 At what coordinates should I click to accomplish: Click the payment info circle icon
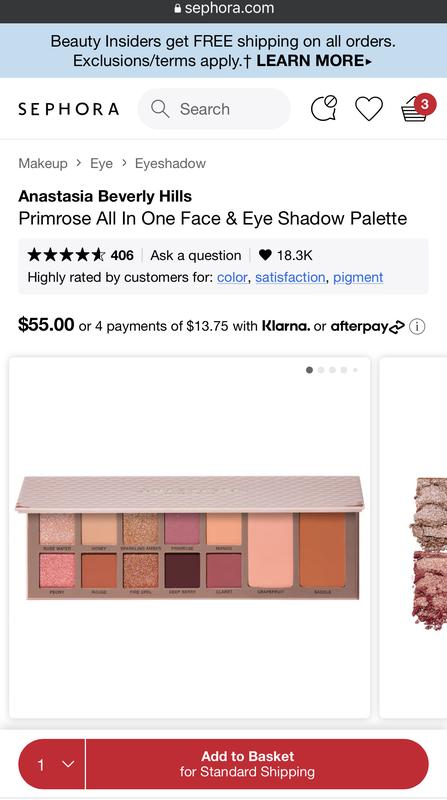click(x=417, y=326)
